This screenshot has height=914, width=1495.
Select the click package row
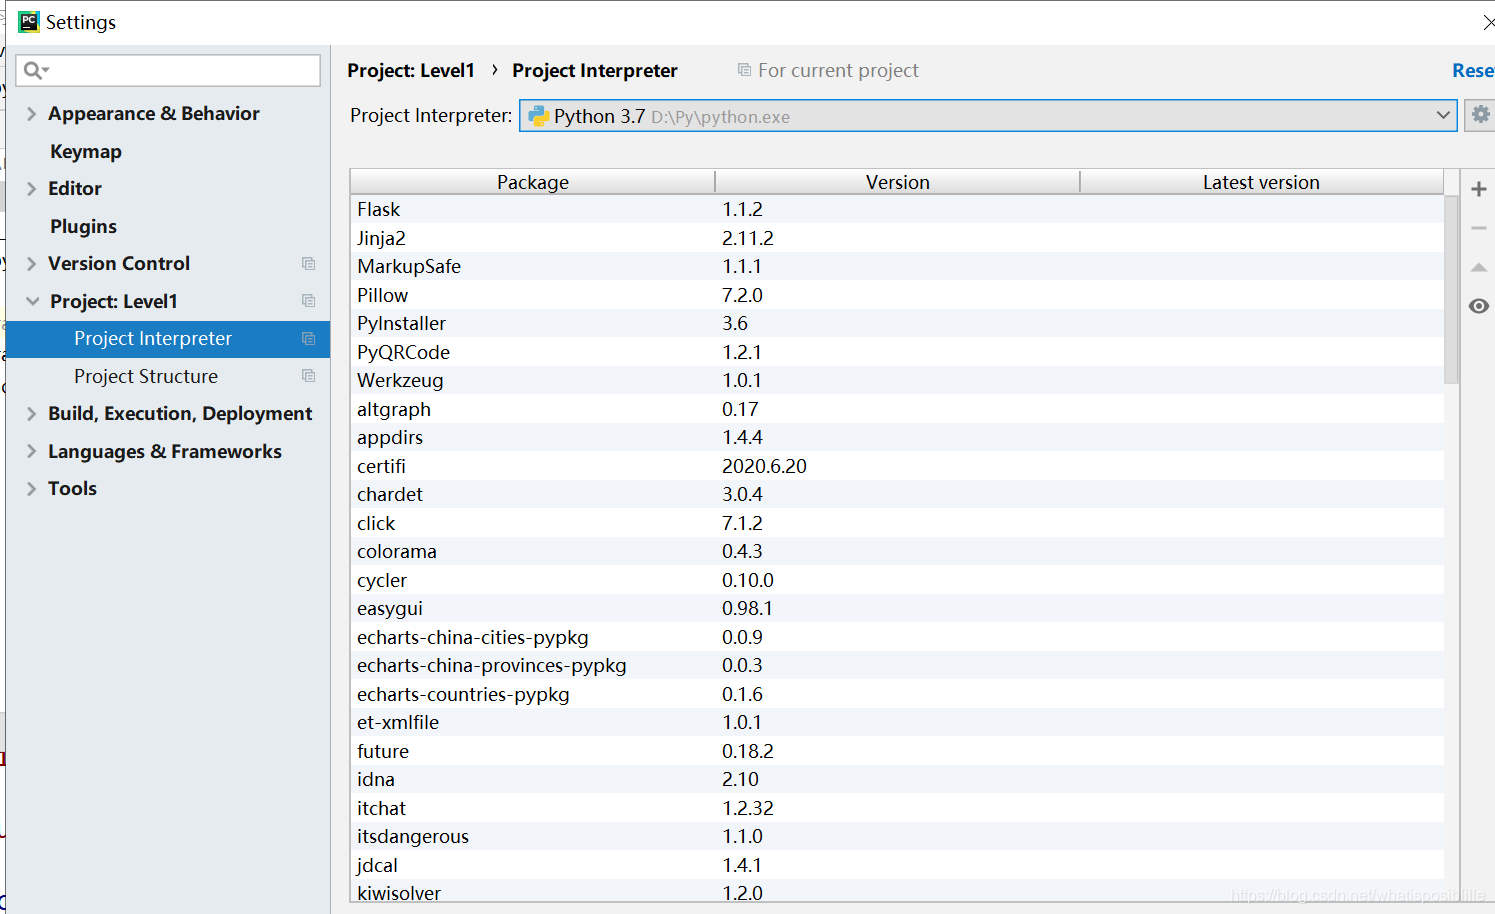897,523
